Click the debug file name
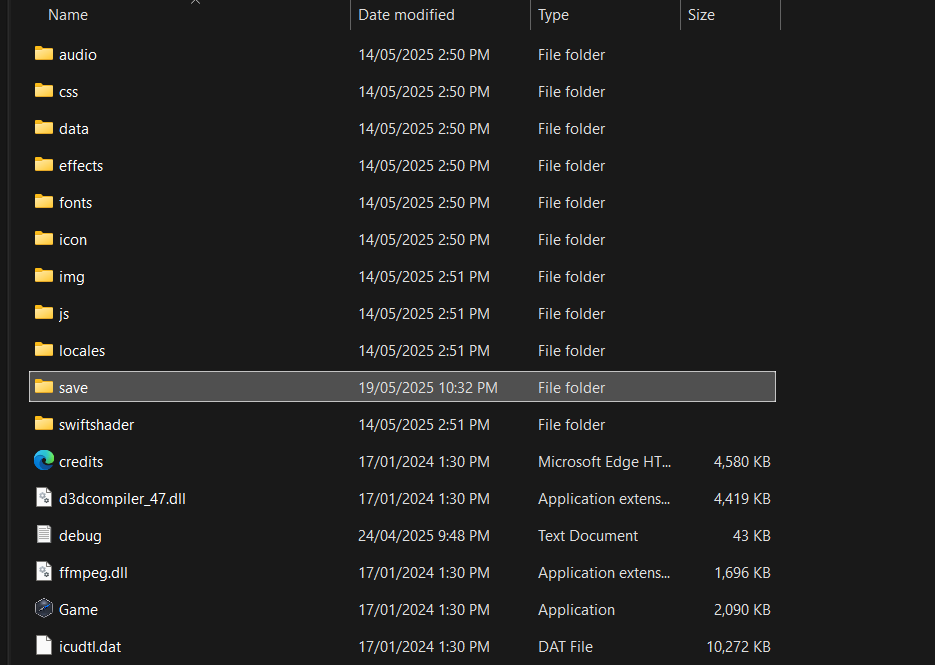This screenshot has width=935, height=665. point(80,536)
